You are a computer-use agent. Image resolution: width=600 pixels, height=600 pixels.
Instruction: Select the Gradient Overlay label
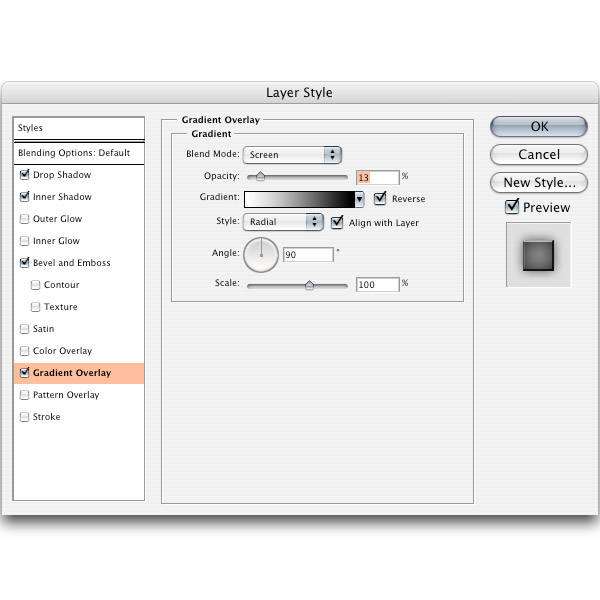(x=72, y=373)
